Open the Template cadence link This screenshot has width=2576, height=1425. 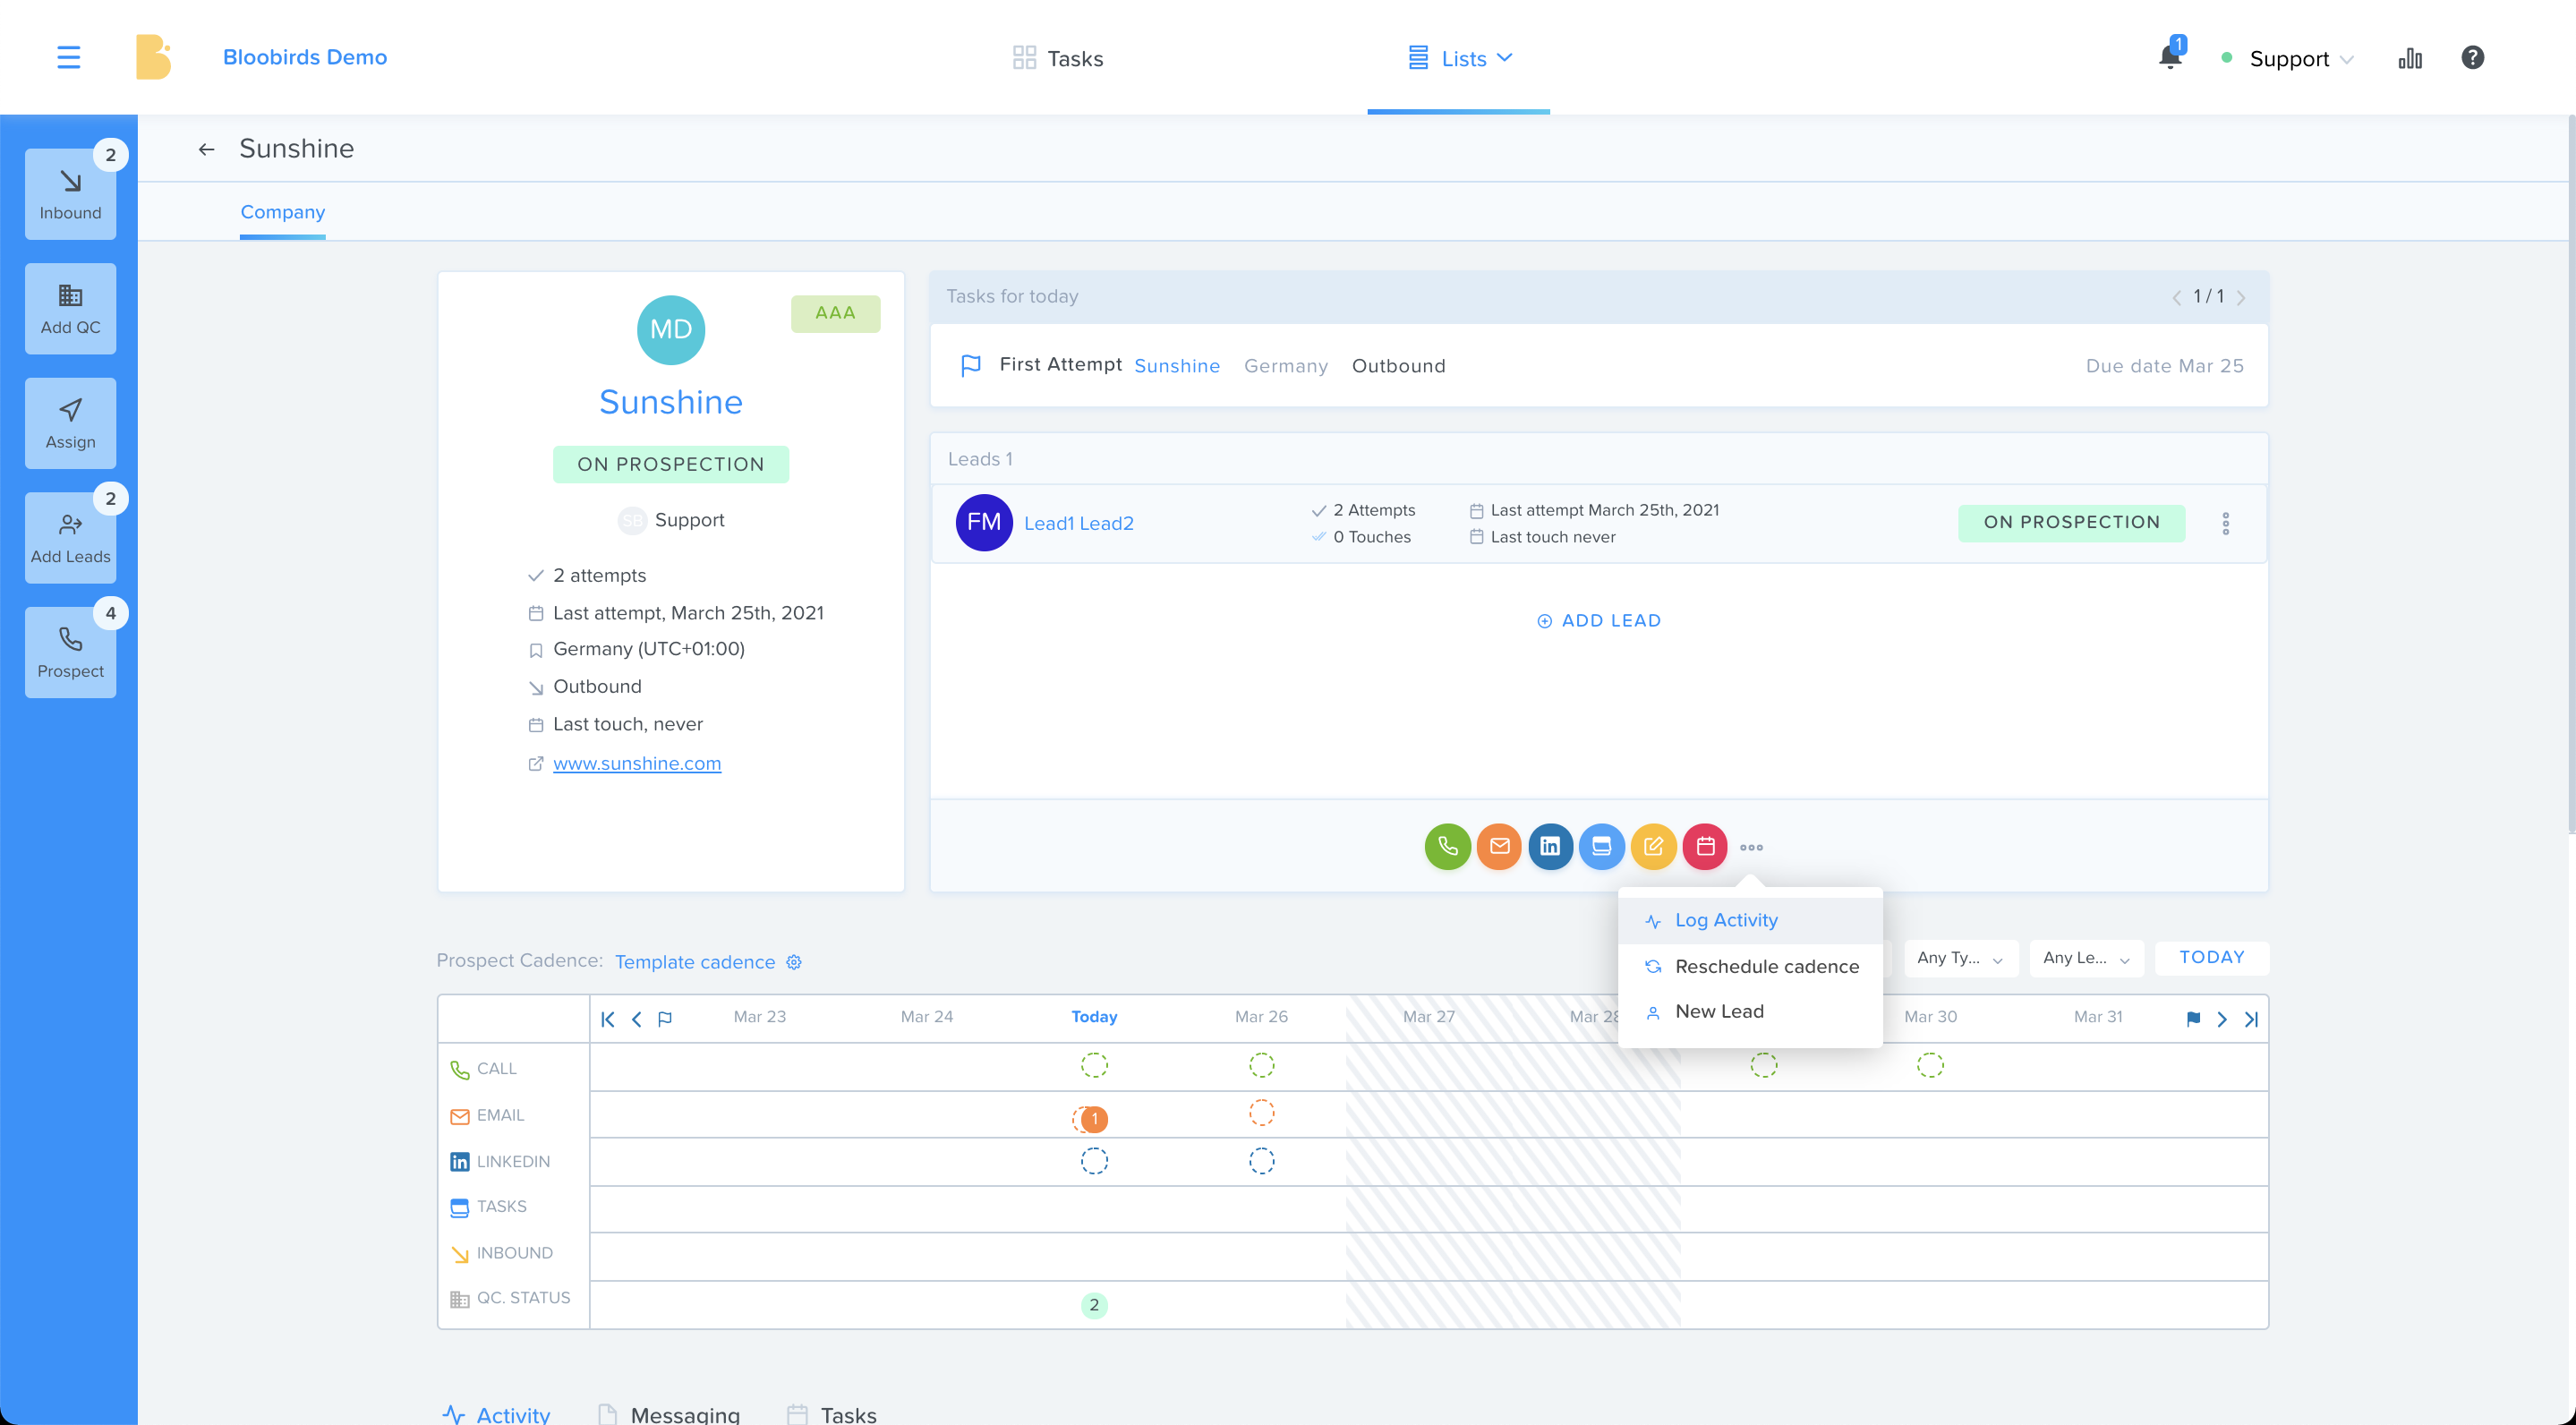click(x=695, y=961)
